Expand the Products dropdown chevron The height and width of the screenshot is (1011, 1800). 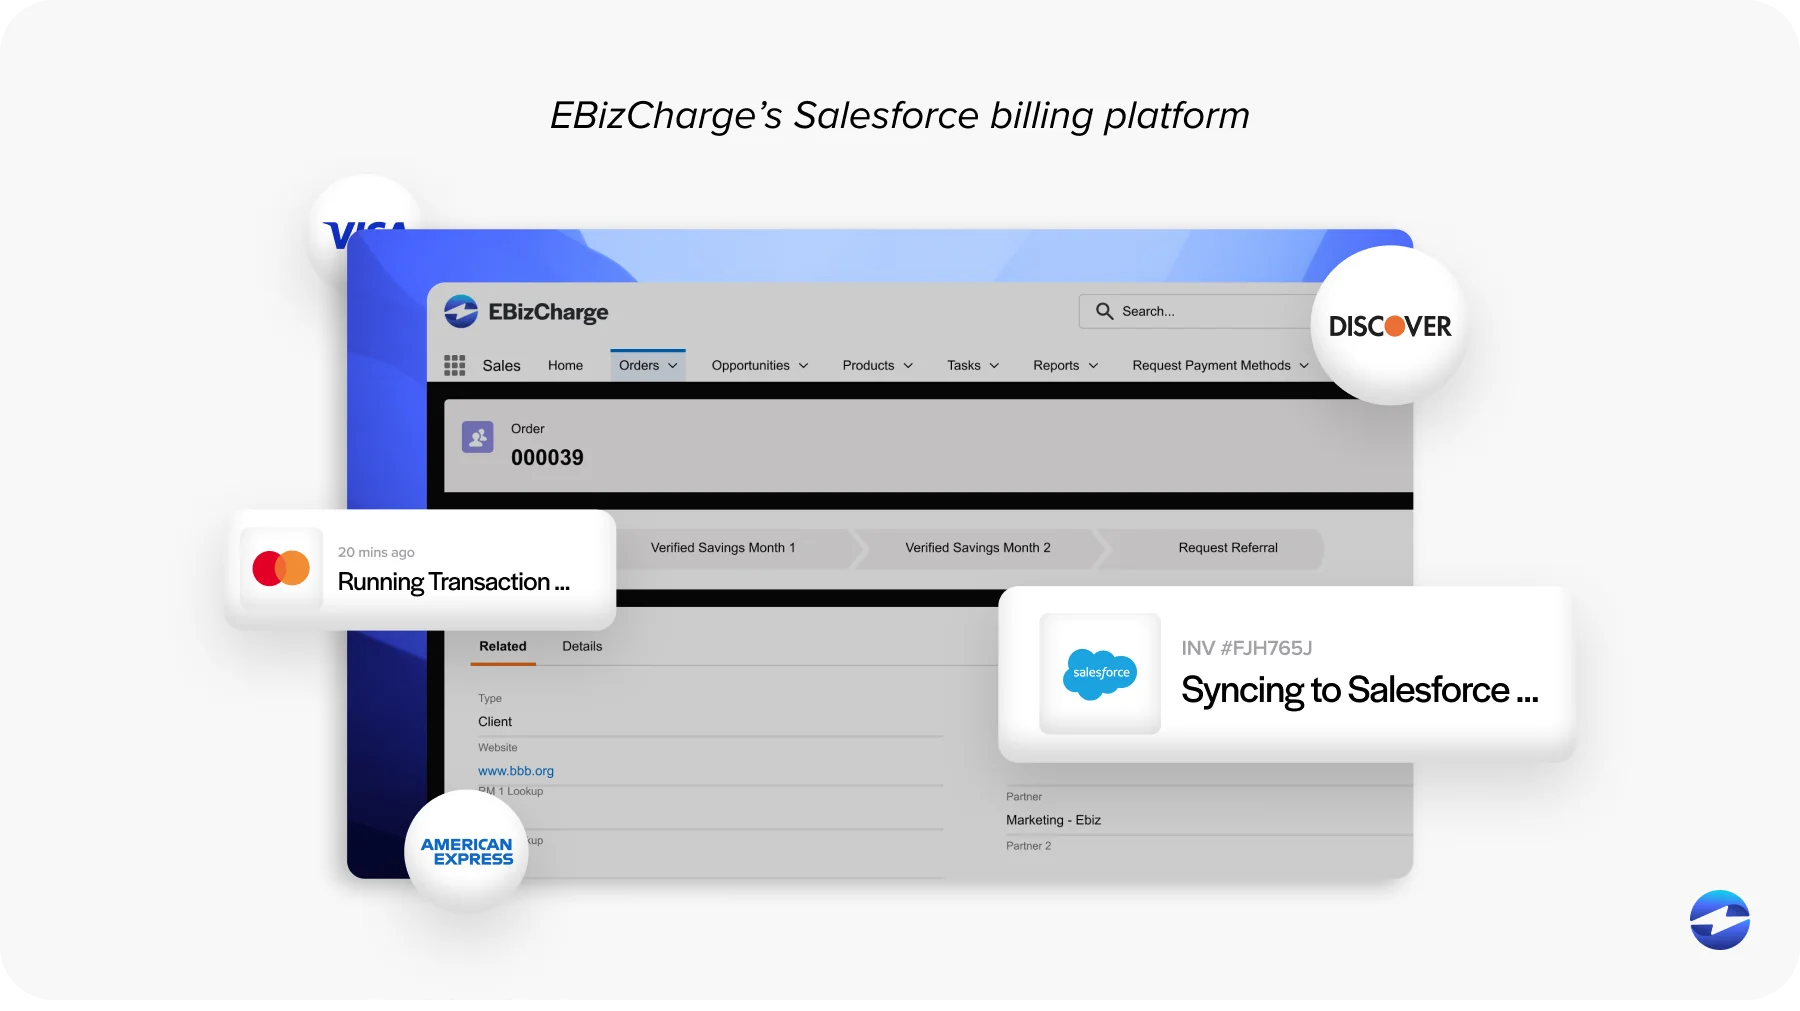[x=908, y=366]
